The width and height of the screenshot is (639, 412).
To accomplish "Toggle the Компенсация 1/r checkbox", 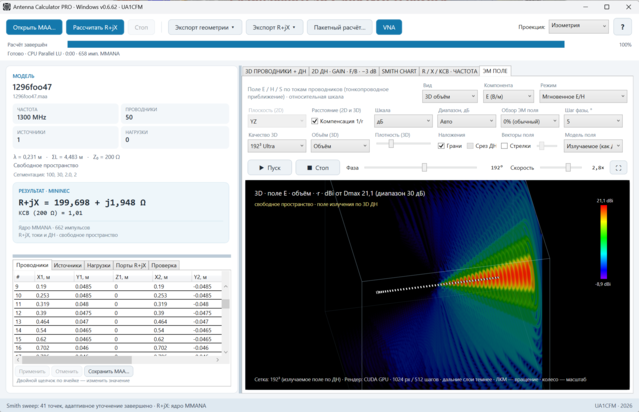I will tap(315, 121).
